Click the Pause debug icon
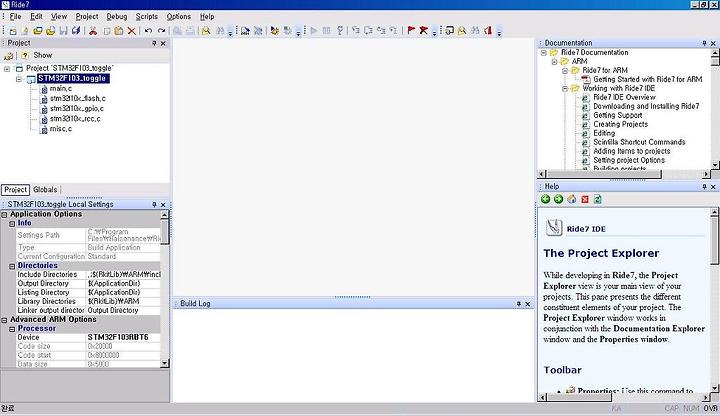Screen dimensions: 720x416 (326, 31)
